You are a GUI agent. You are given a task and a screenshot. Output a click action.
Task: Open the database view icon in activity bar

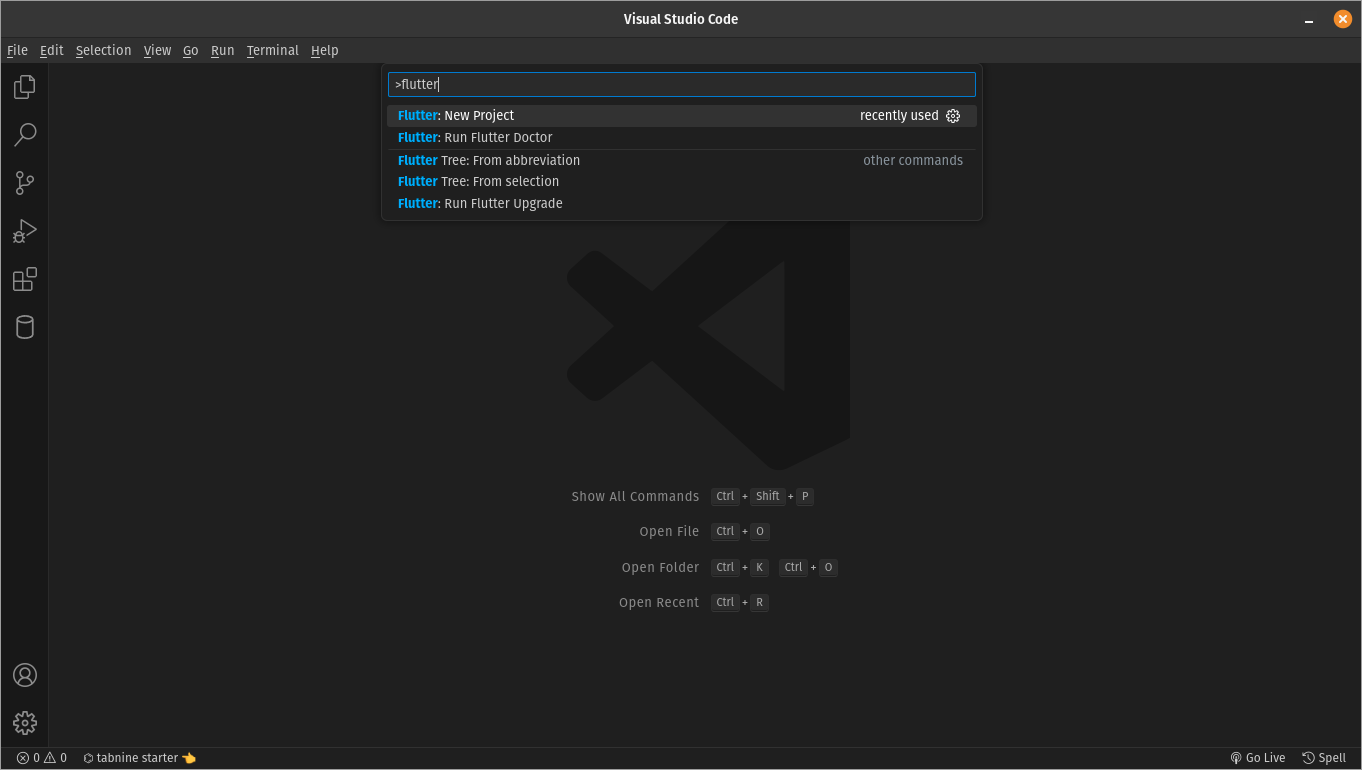point(25,327)
